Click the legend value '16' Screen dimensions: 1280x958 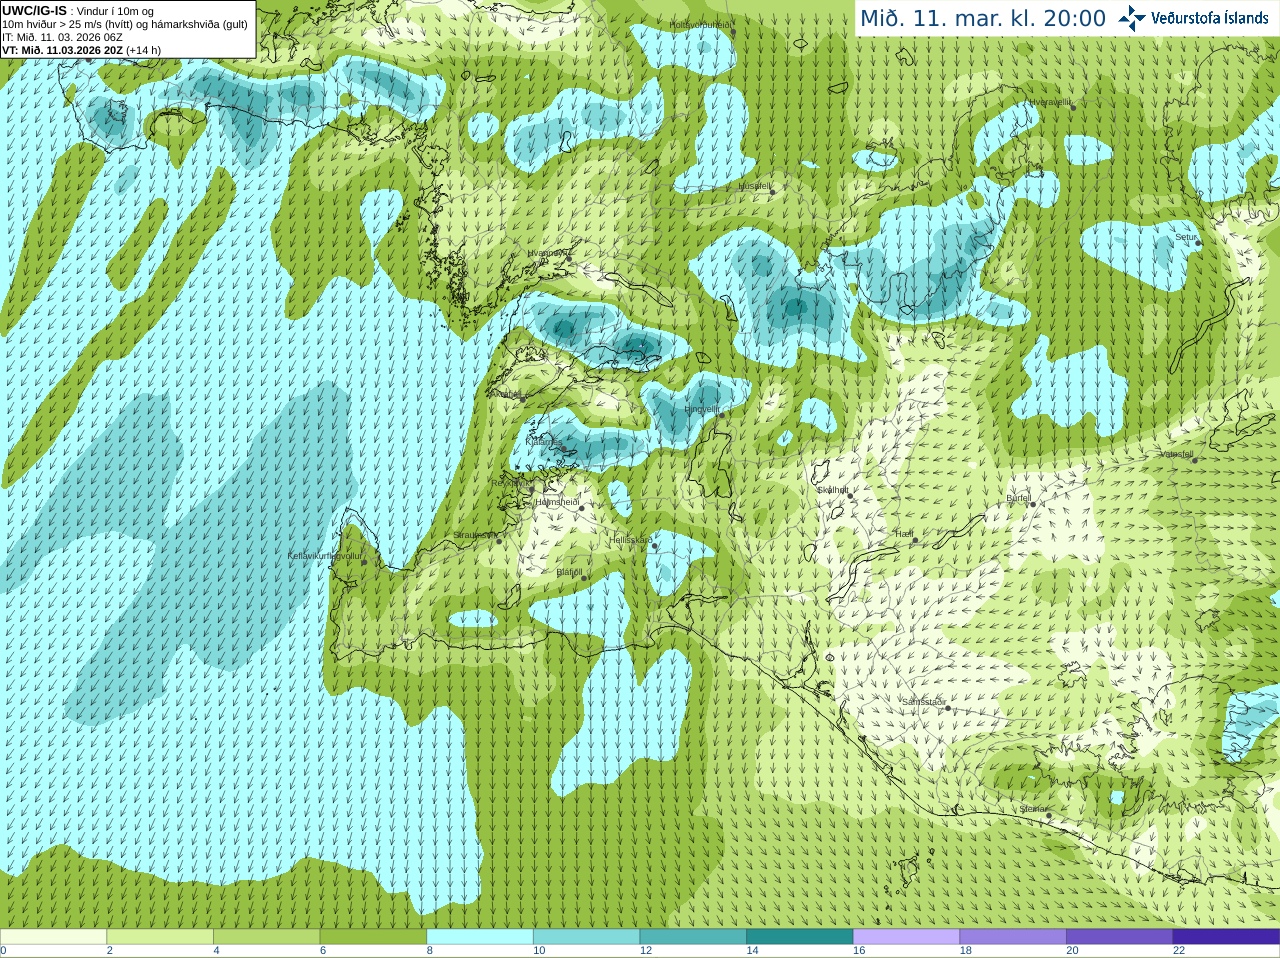[859, 951]
